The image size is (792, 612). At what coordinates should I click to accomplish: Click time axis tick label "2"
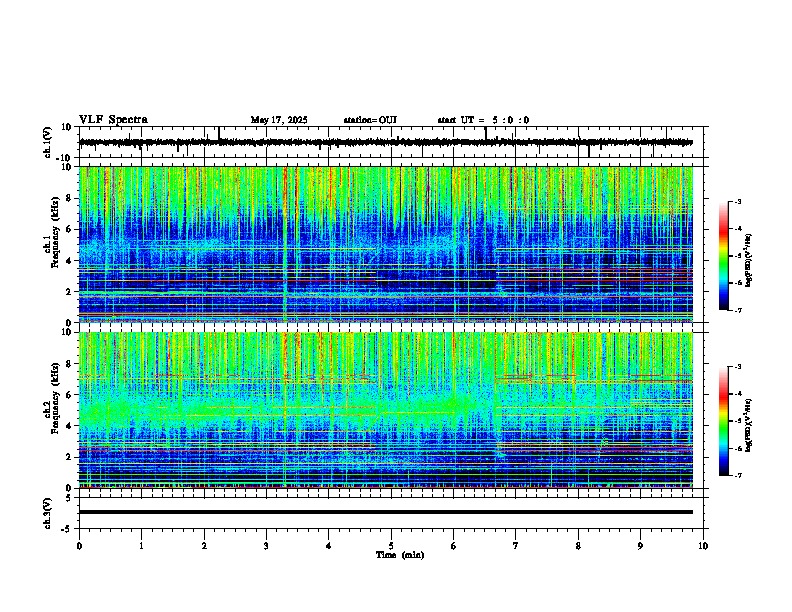(x=204, y=546)
